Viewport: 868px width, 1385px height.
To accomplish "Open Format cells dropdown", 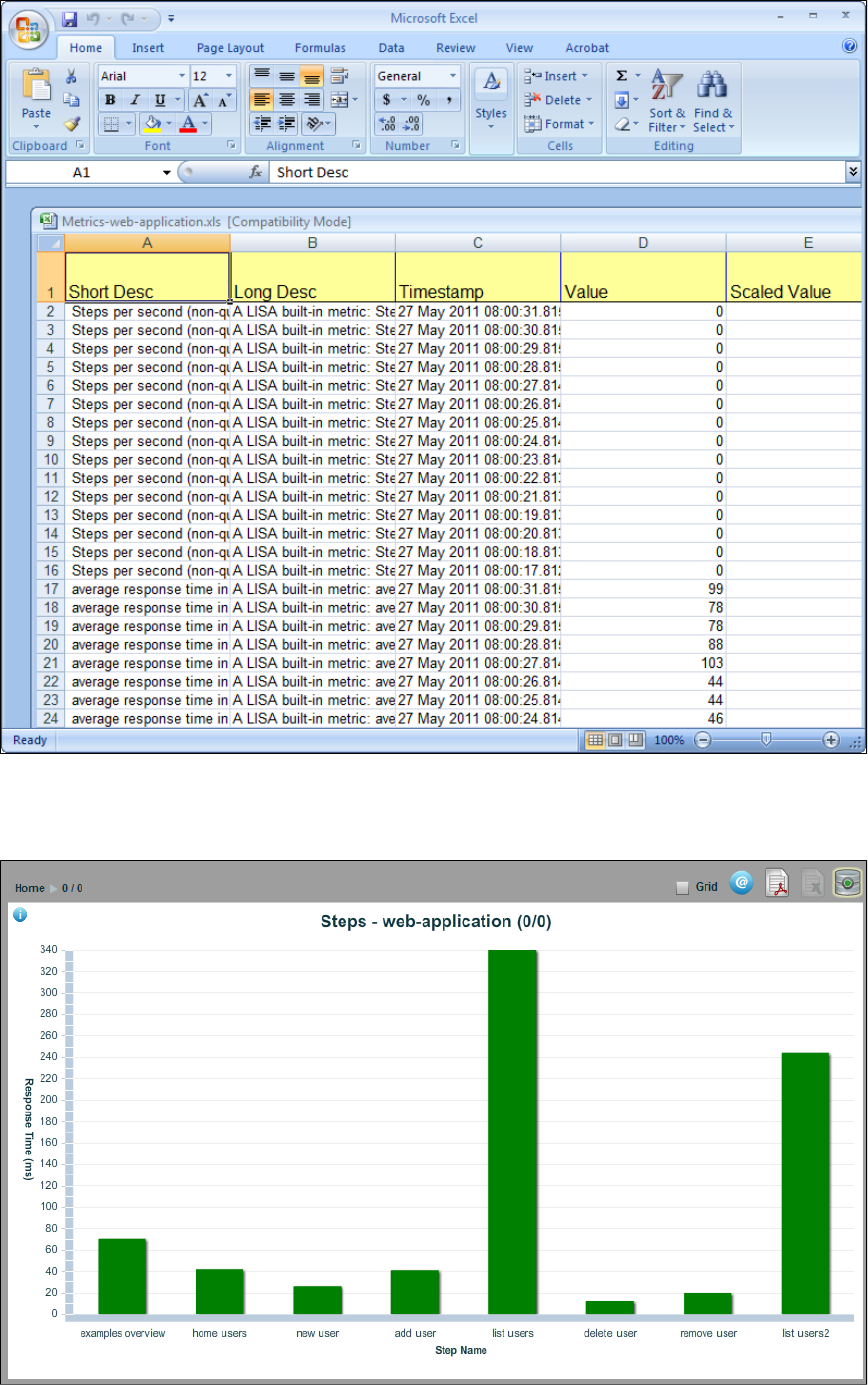I will click(x=557, y=124).
